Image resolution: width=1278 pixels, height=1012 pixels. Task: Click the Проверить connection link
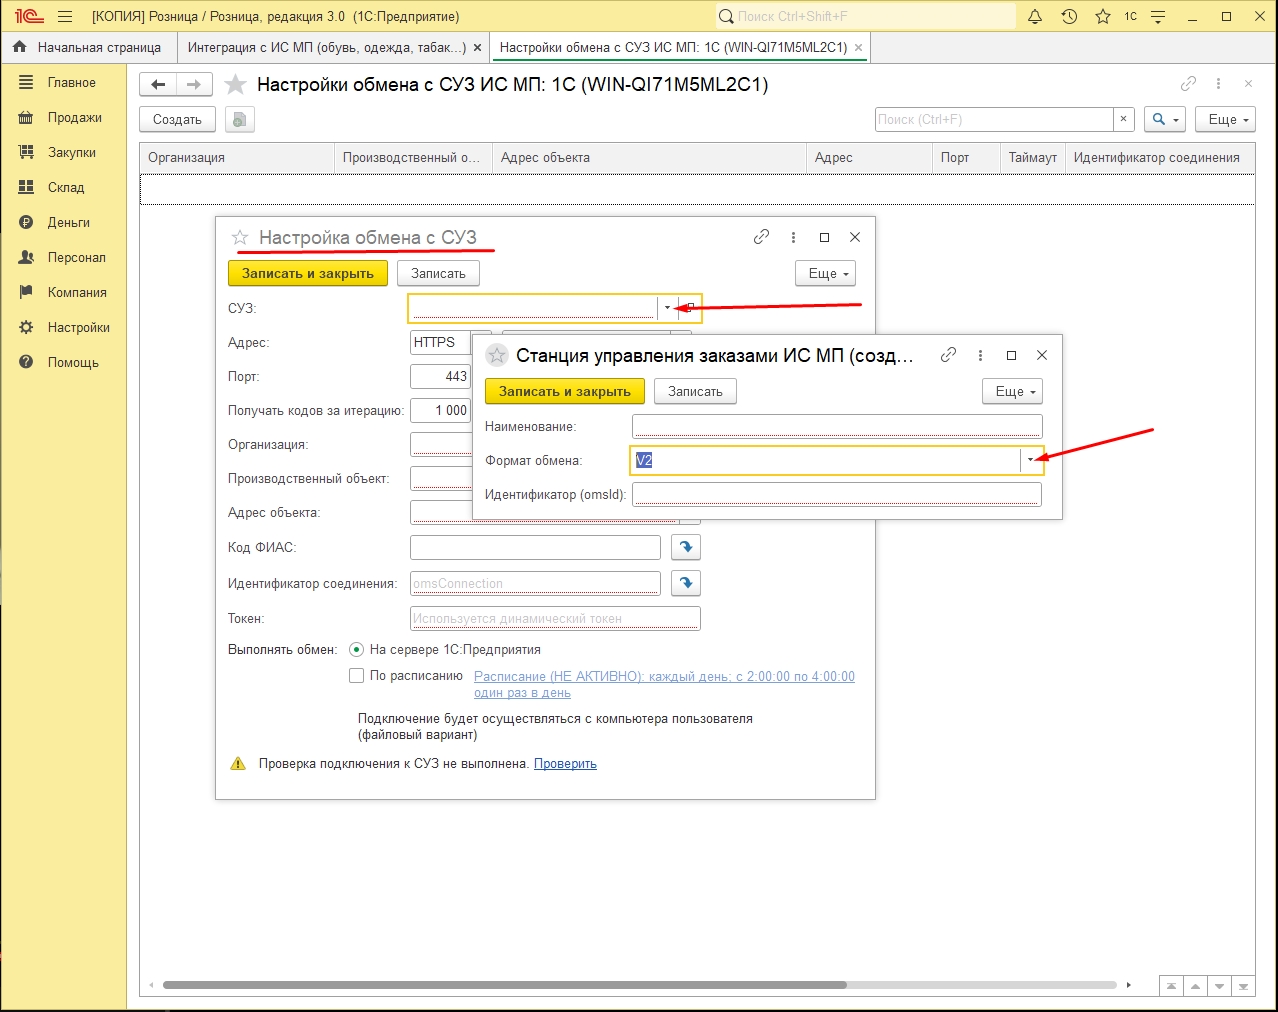click(565, 763)
